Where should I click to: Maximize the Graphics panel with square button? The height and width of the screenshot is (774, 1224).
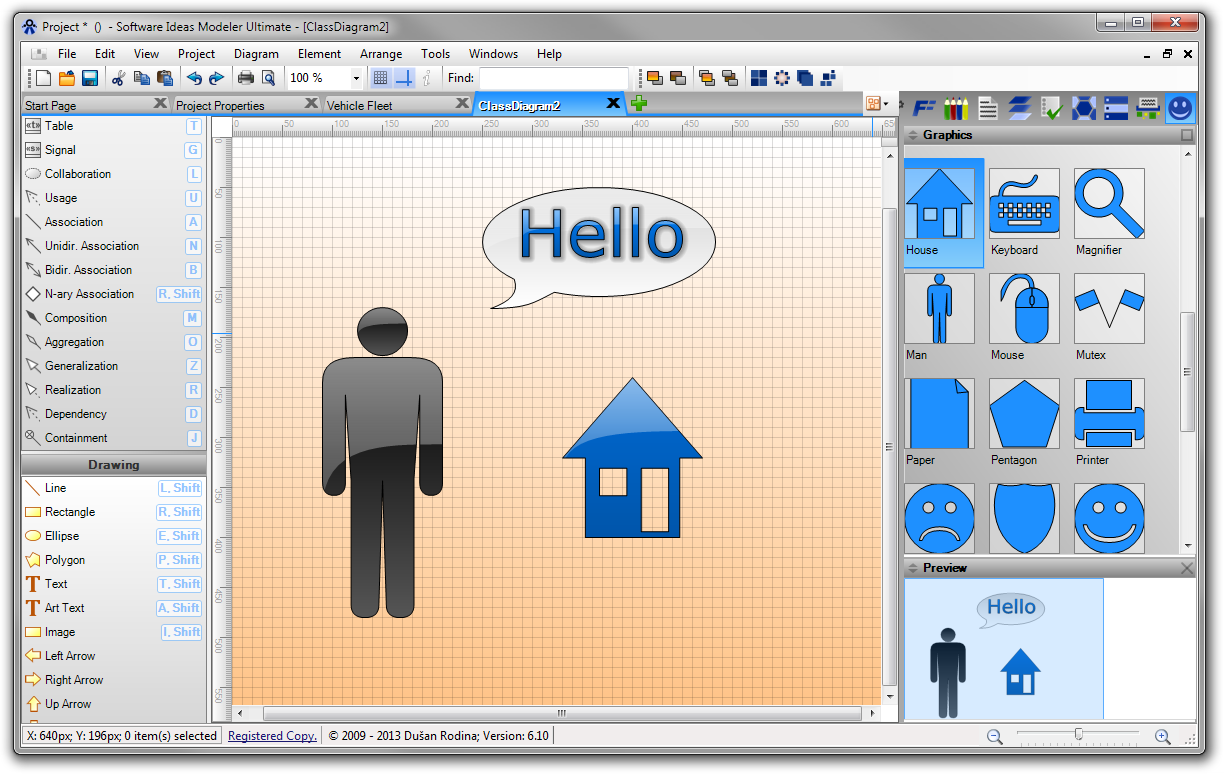(1187, 135)
